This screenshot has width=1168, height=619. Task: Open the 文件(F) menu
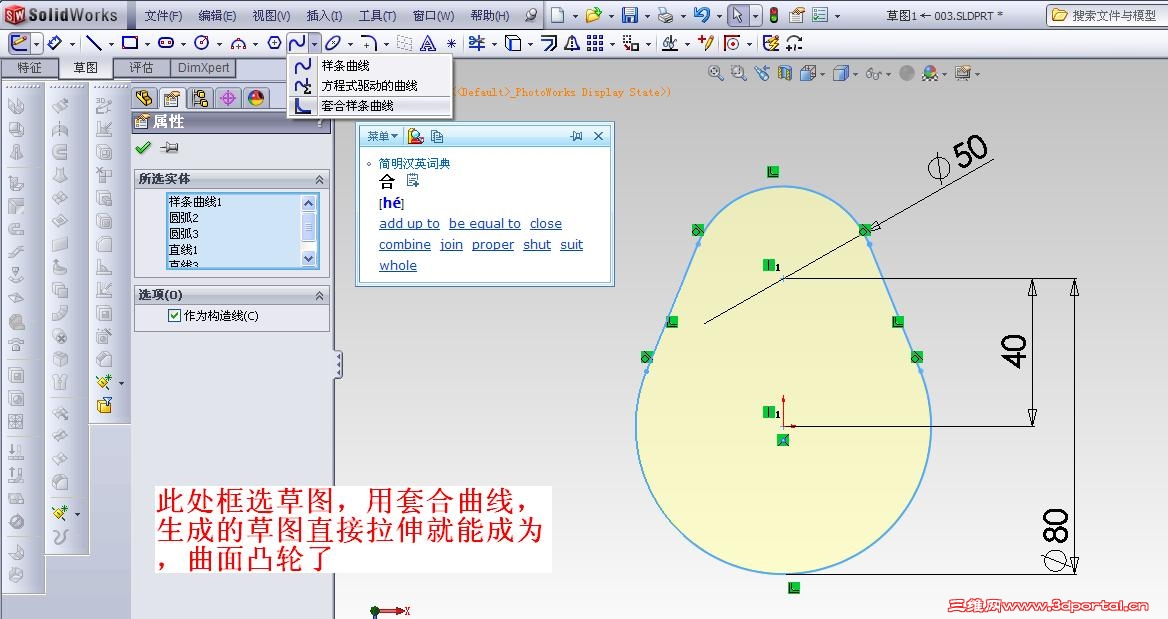(x=163, y=16)
